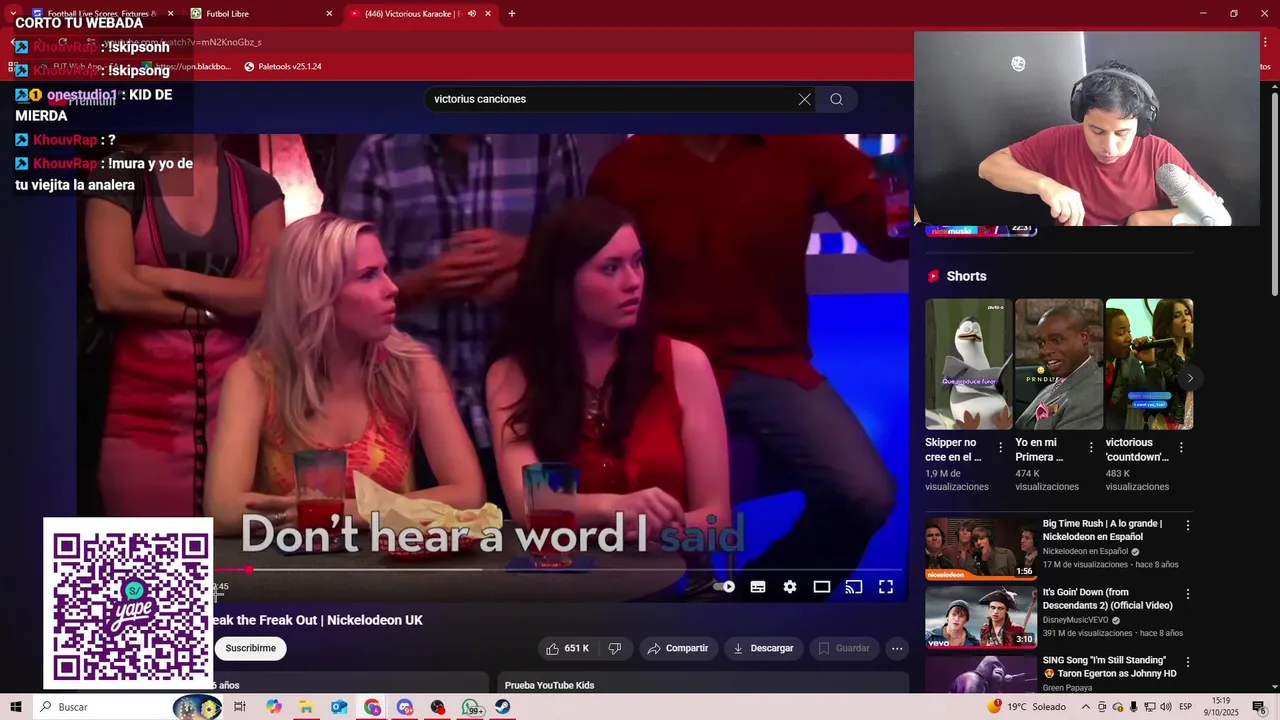Open Skipper penguin short thumbnail
This screenshot has width=1280, height=720.
[x=968, y=364]
